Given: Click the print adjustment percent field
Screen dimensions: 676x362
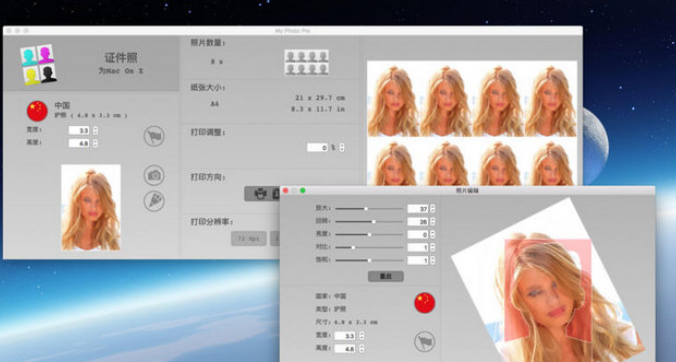Looking at the screenshot, I should click(318, 147).
